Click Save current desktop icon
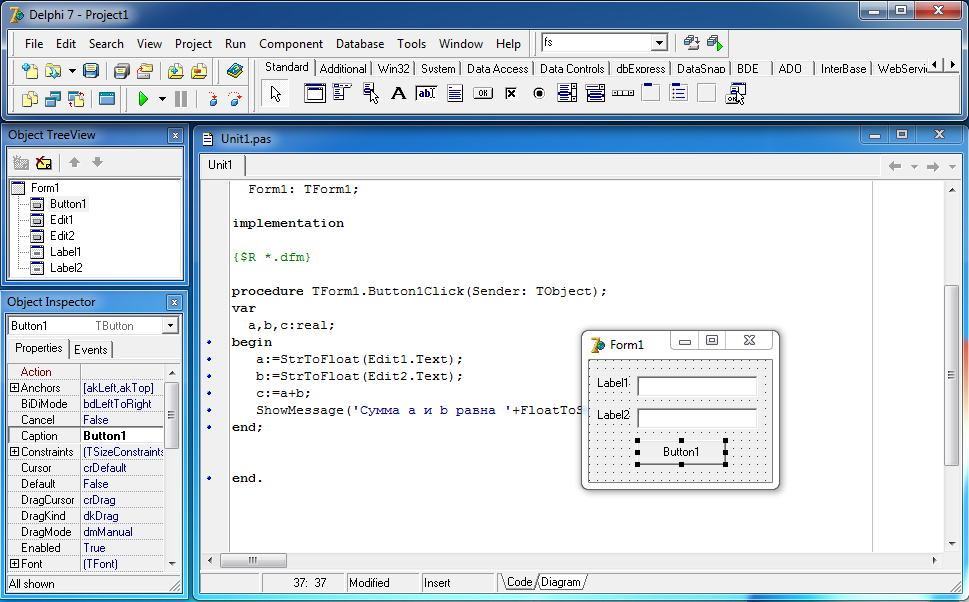Viewport: 969px width, 602px height. [x=692, y=43]
